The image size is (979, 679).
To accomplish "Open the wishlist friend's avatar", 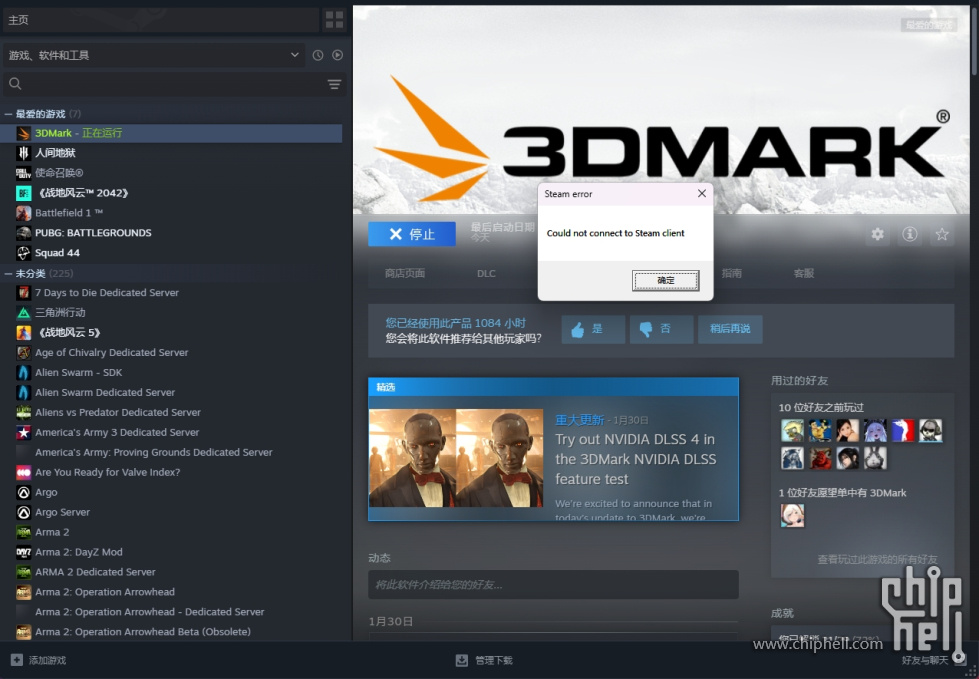I will [x=792, y=515].
